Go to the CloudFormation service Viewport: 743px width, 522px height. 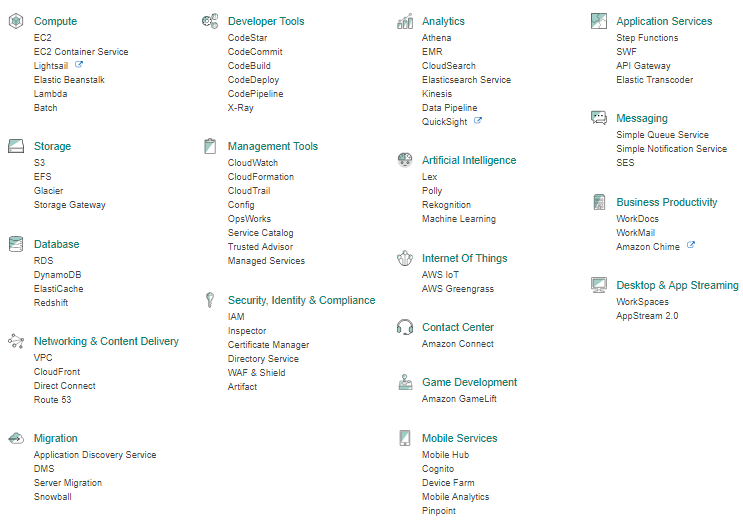click(261, 177)
